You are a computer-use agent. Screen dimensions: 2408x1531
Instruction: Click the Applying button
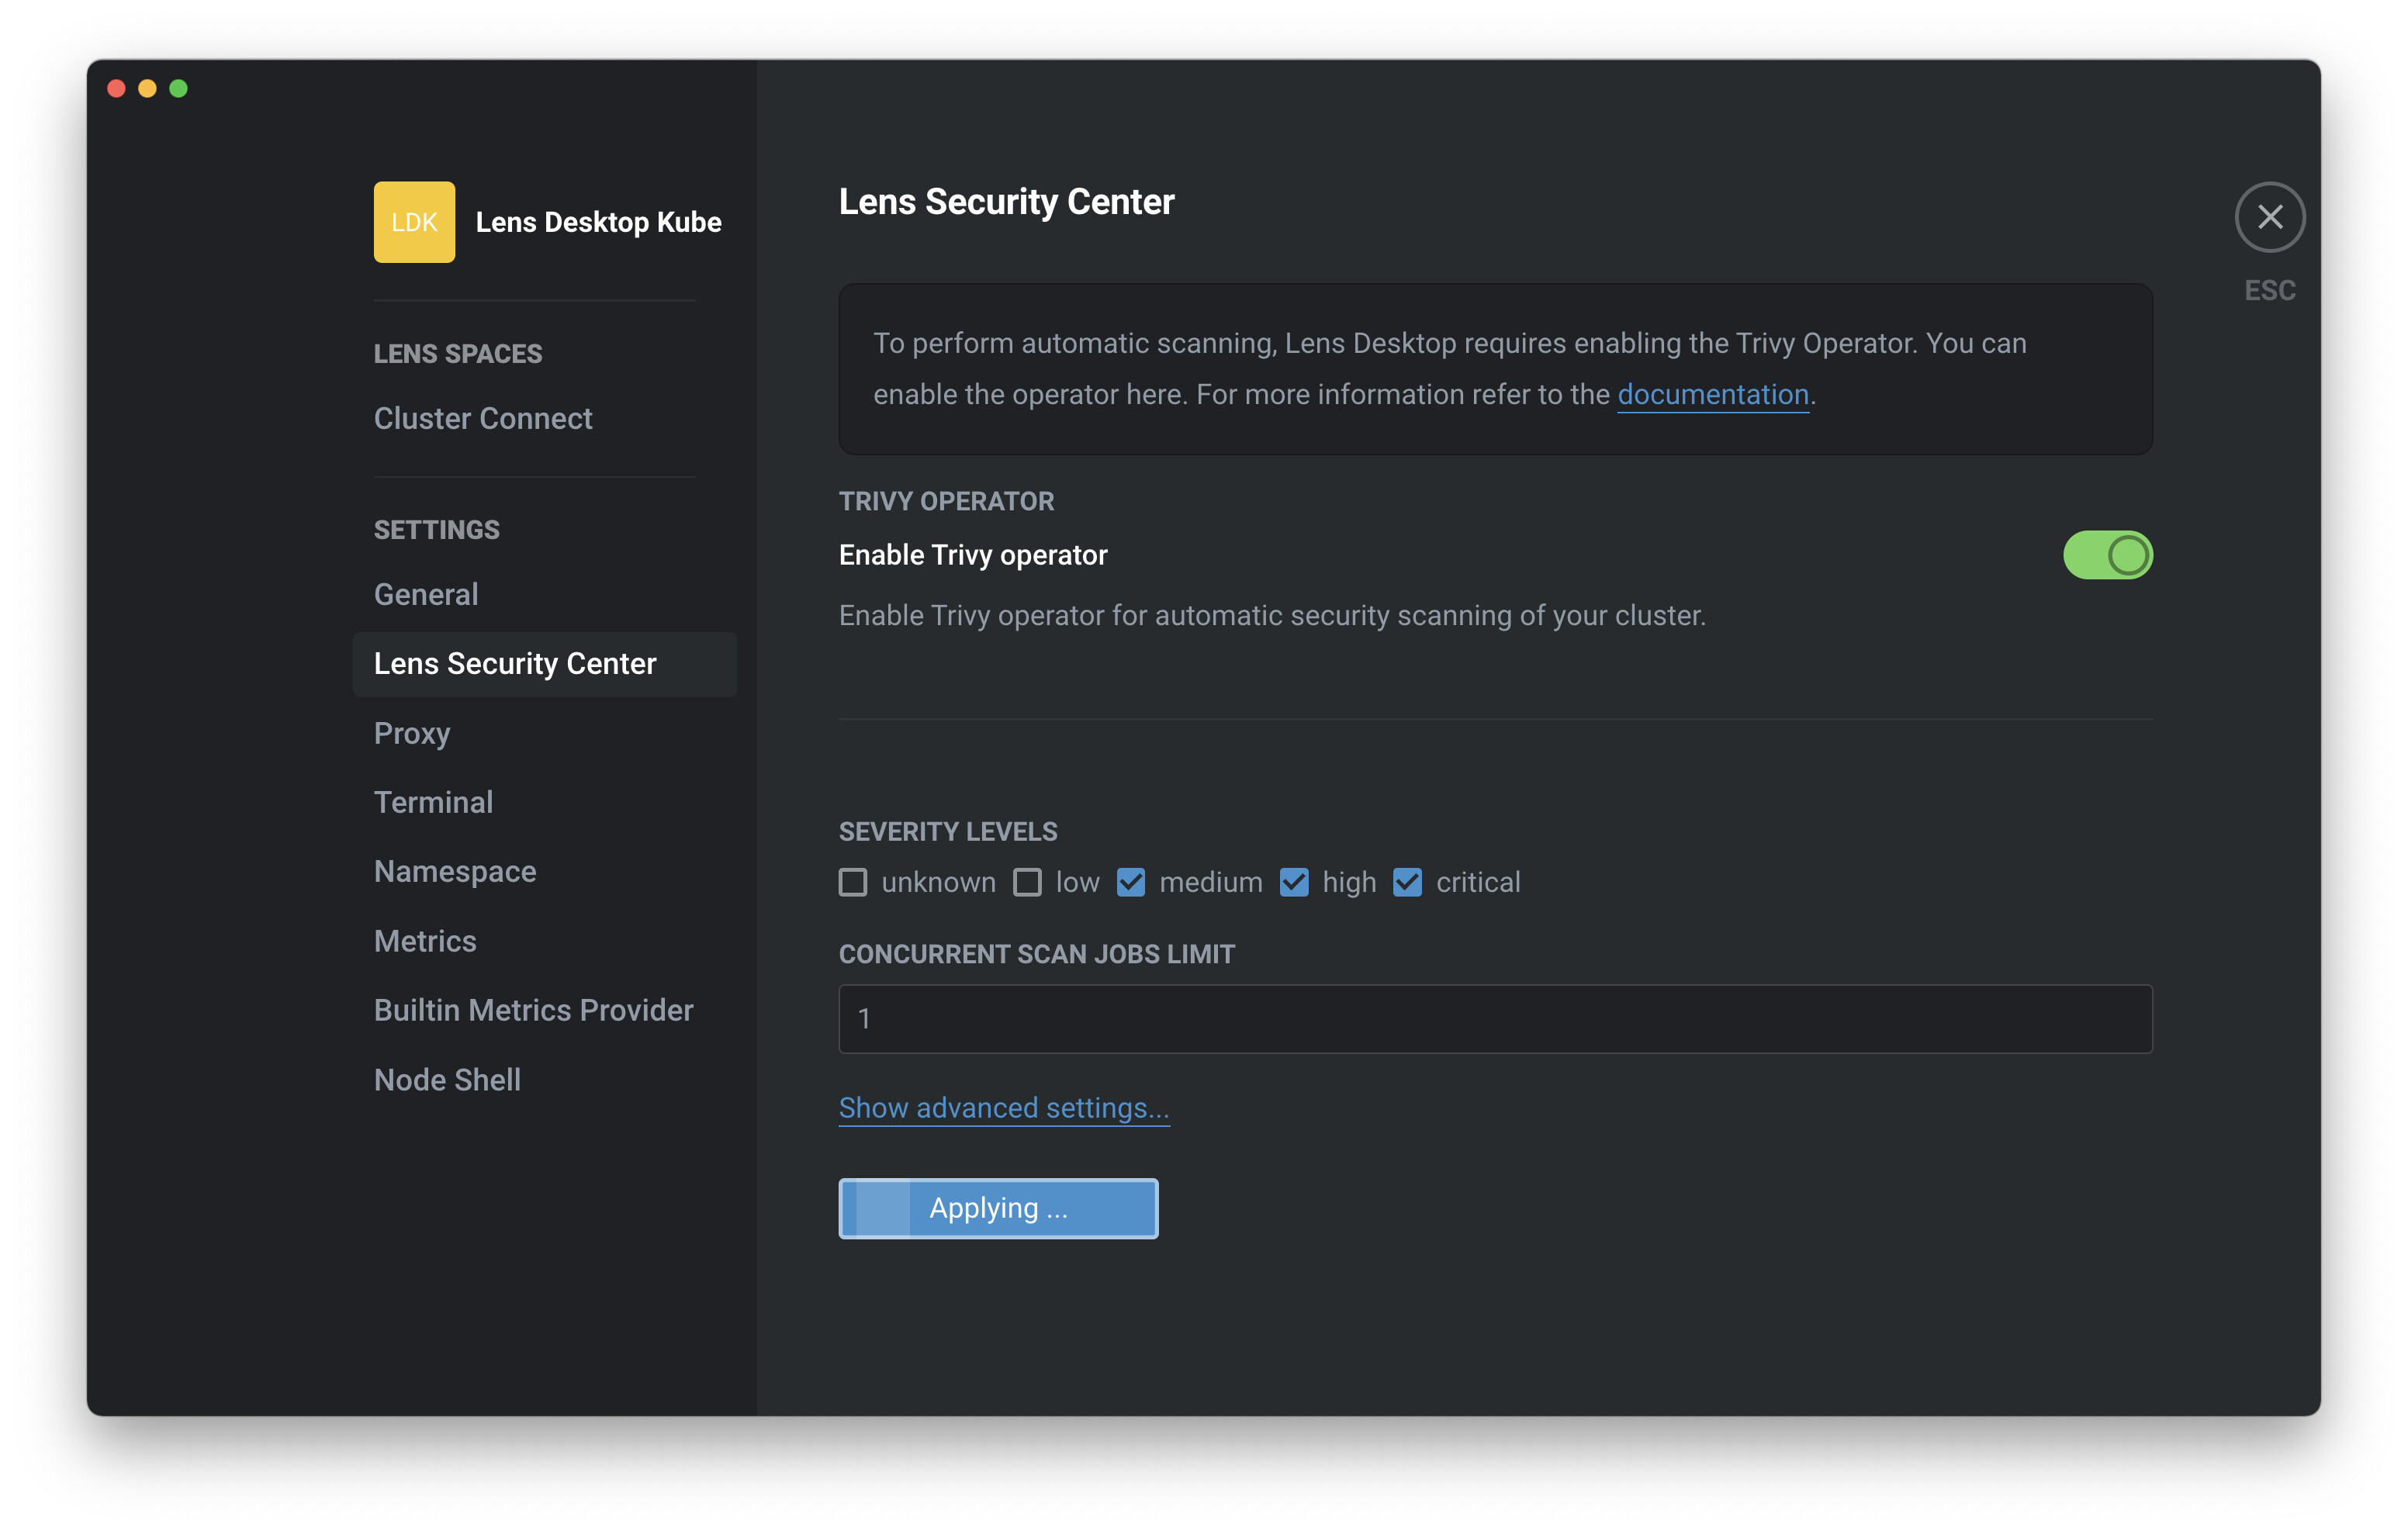[998, 1208]
